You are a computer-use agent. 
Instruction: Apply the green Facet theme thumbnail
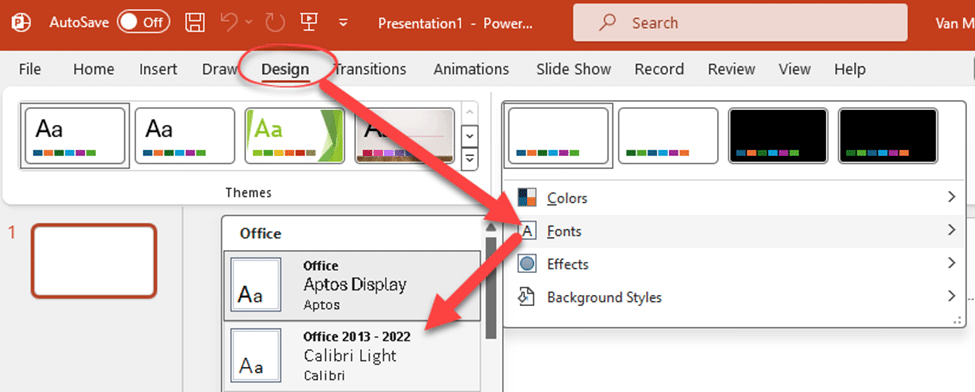pos(294,136)
